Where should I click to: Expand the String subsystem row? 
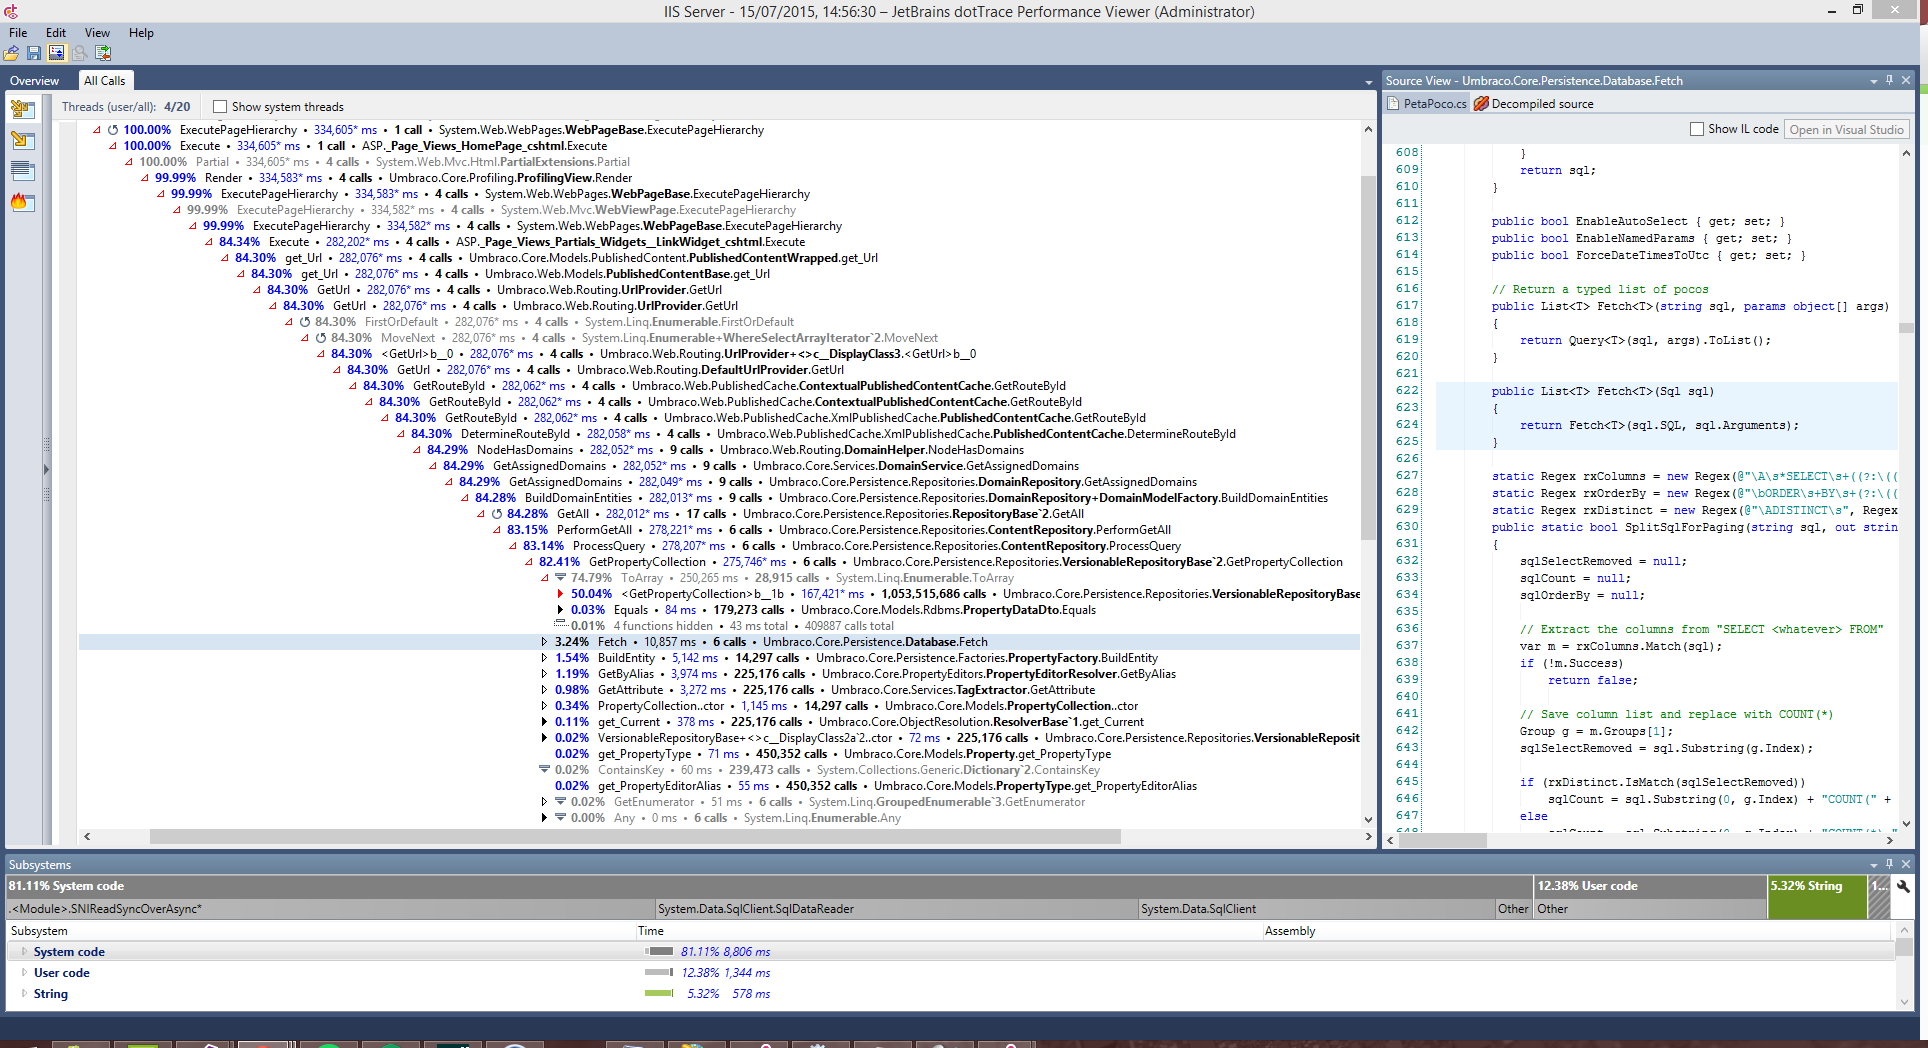24,994
